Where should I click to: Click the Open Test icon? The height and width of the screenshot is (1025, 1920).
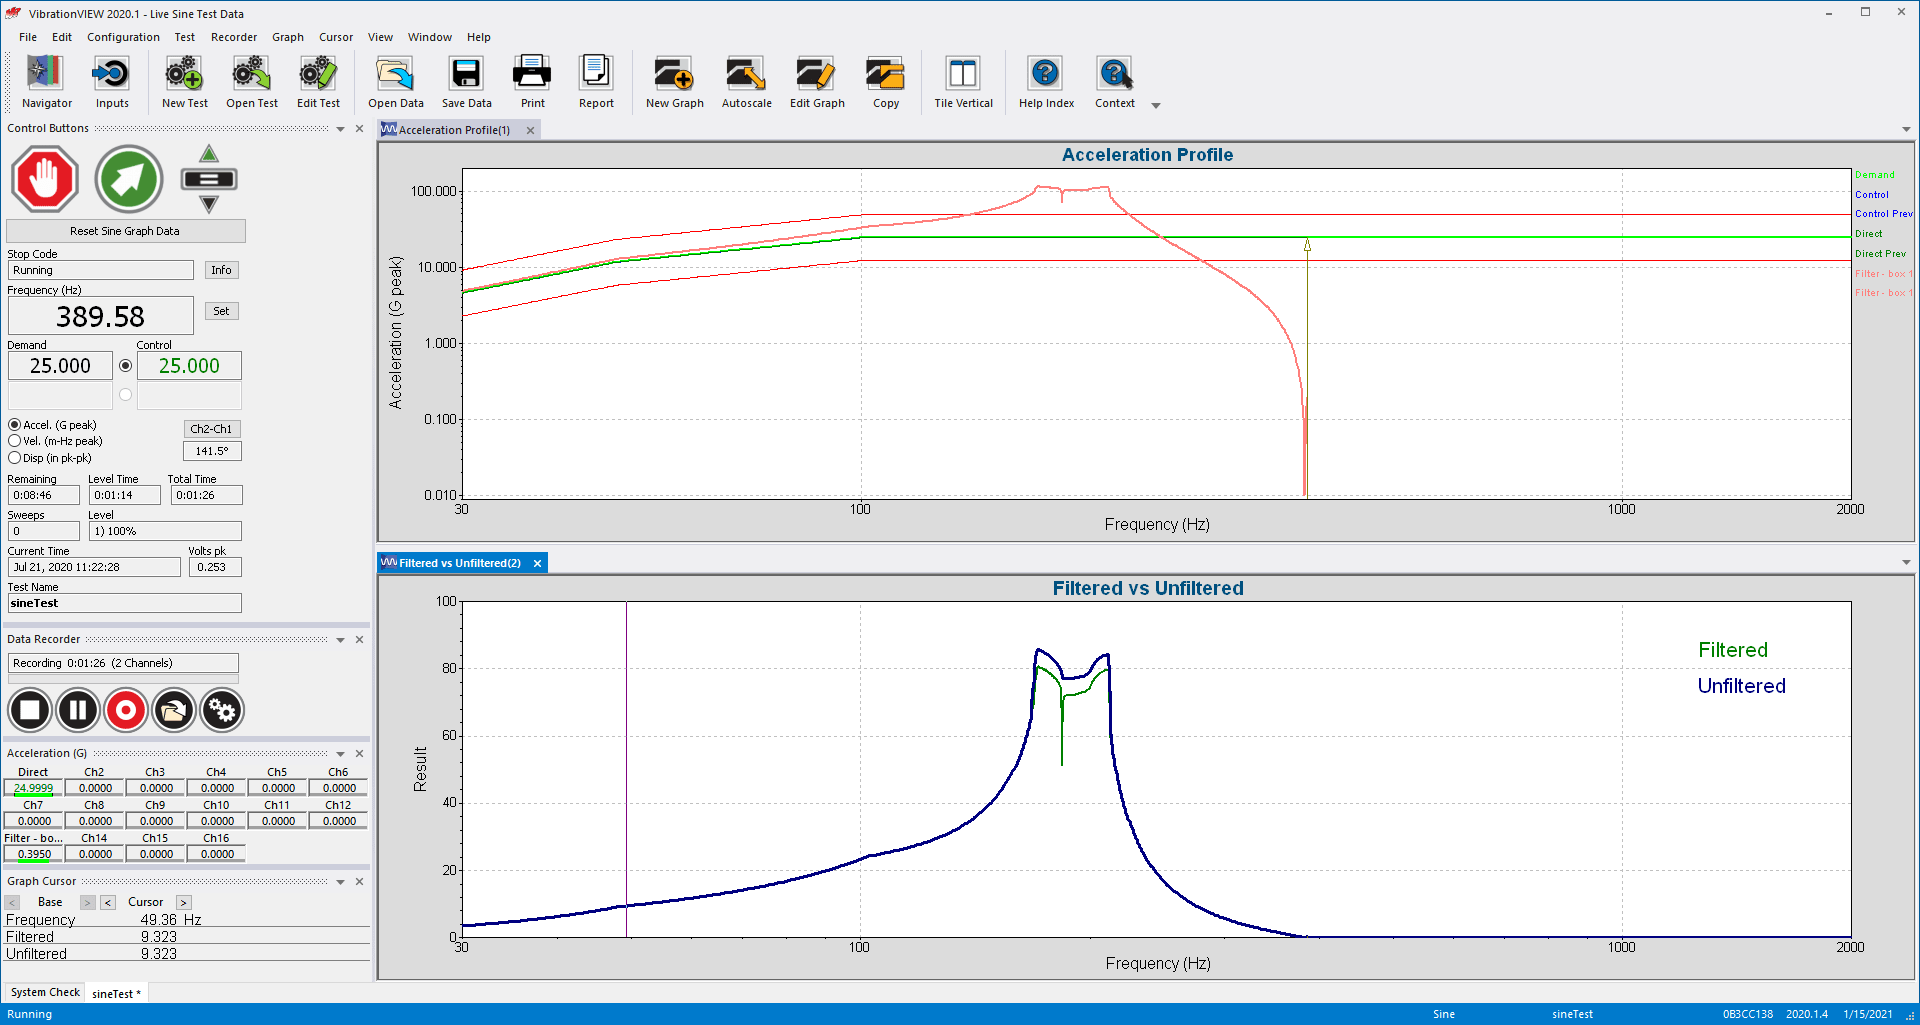pyautogui.click(x=252, y=82)
